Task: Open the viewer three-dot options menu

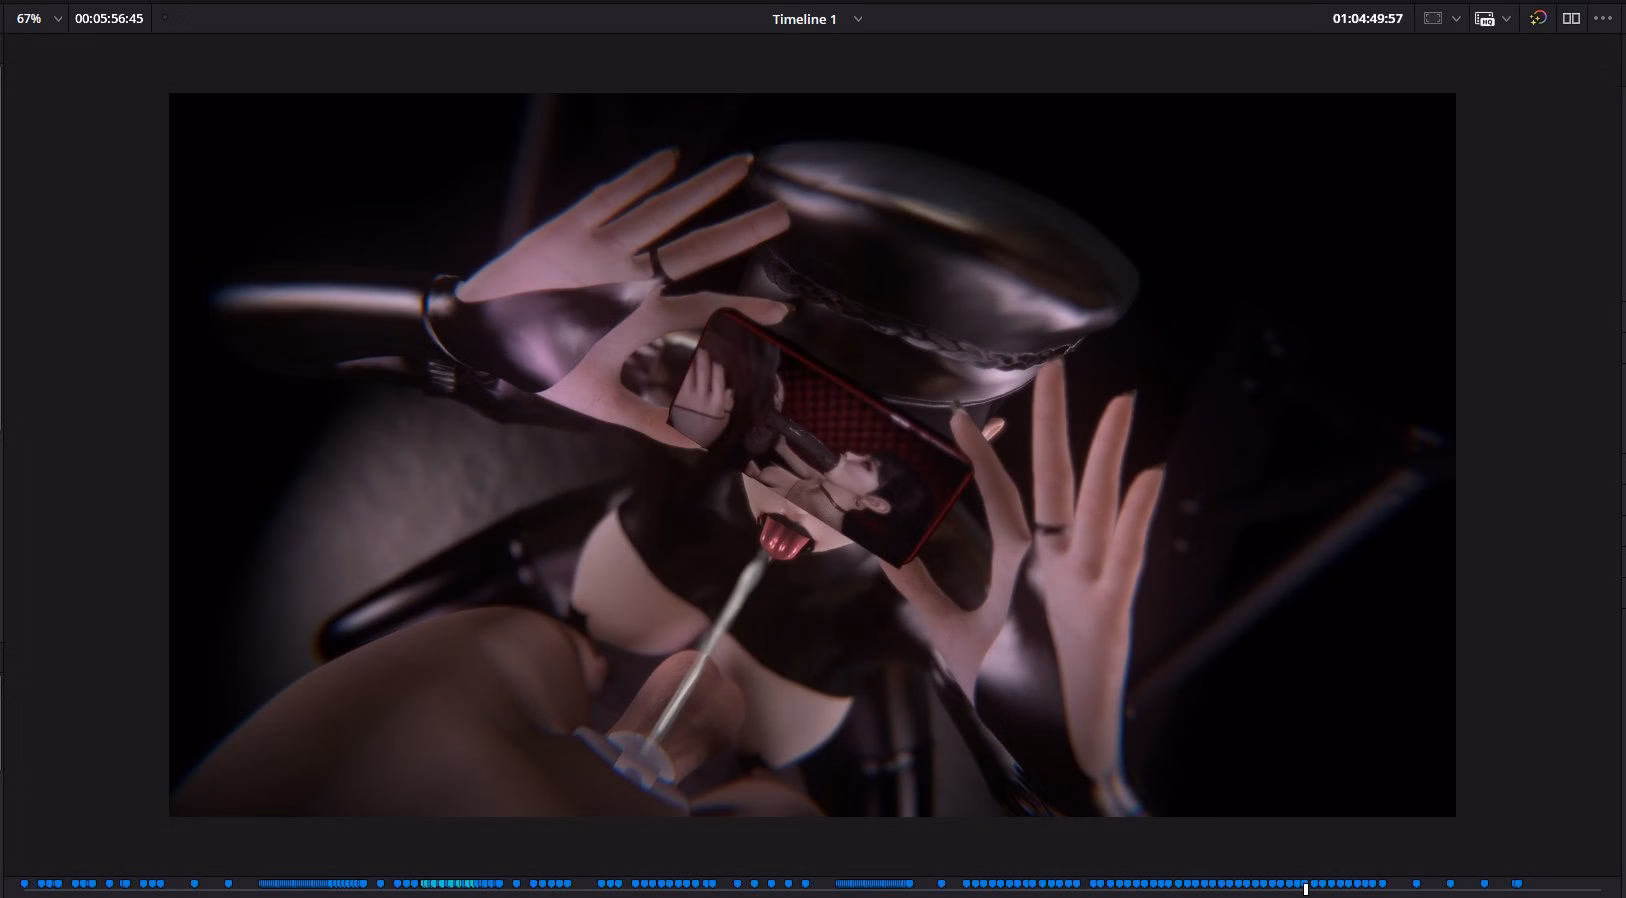Action: [1603, 19]
